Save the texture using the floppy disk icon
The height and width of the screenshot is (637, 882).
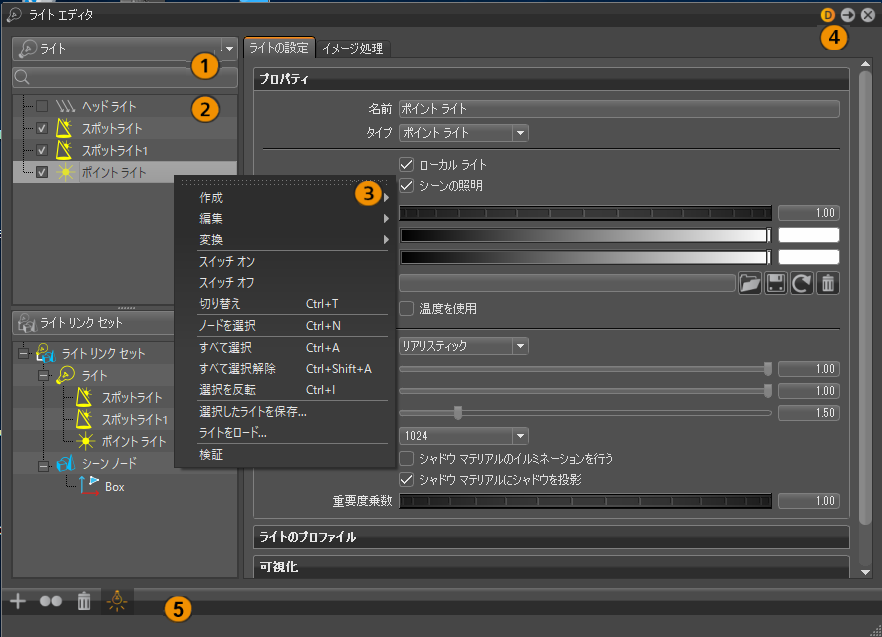click(776, 283)
